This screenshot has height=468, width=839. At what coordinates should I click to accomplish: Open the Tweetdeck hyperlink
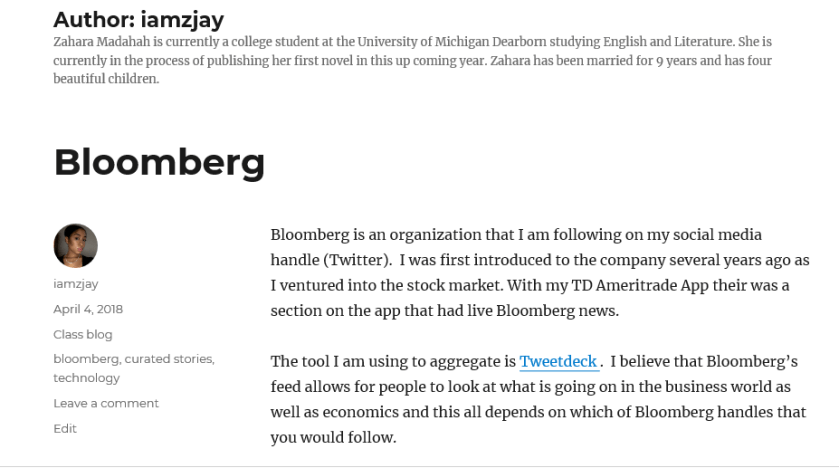pyautogui.click(x=558, y=362)
